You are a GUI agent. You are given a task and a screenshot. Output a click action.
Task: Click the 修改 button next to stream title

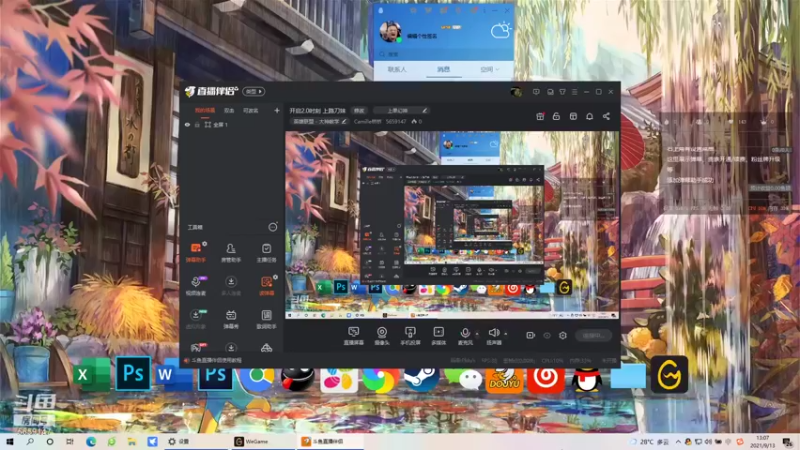click(360, 110)
